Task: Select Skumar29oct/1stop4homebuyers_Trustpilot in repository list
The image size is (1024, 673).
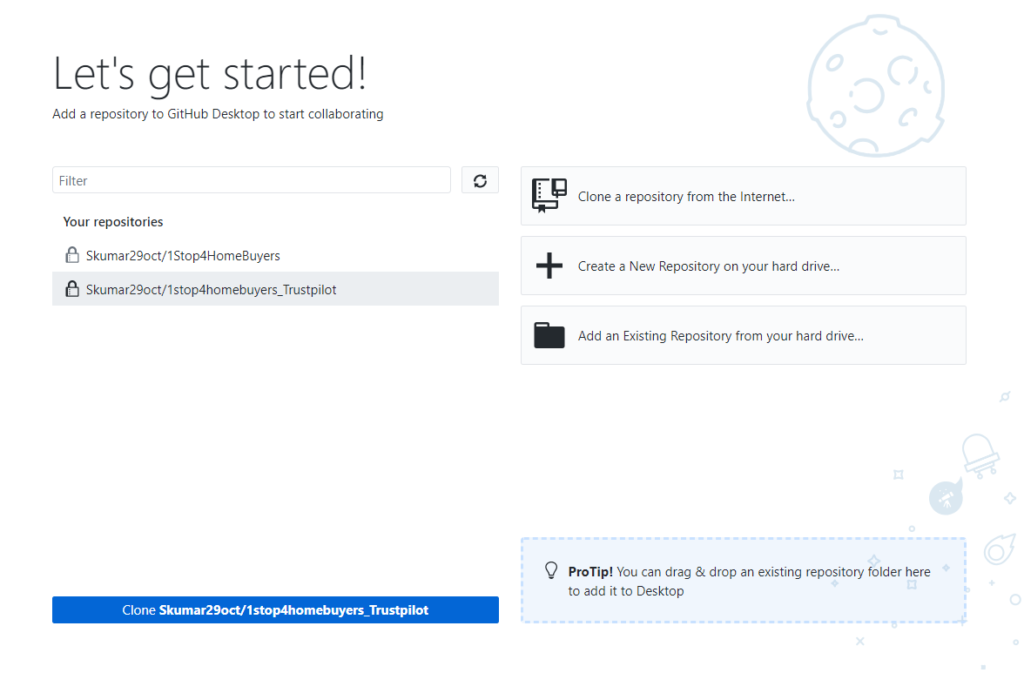Action: coord(276,289)
